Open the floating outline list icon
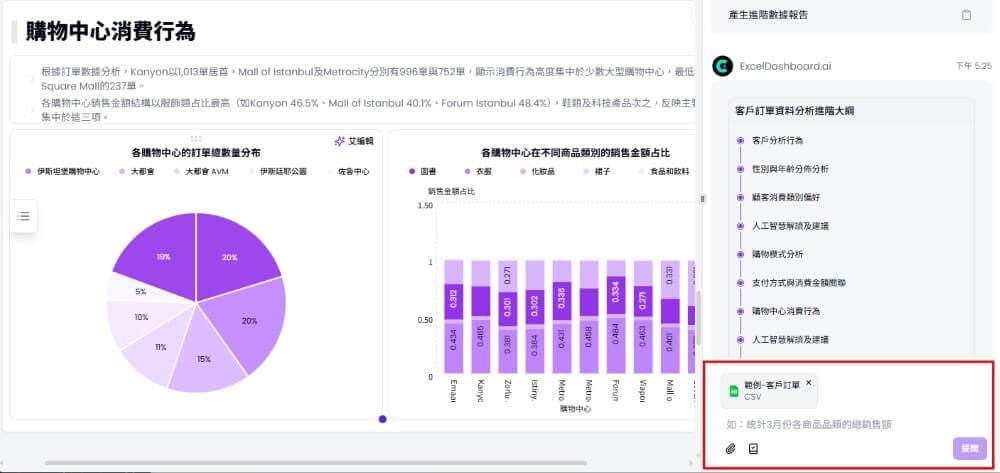 tap(24, 216)
